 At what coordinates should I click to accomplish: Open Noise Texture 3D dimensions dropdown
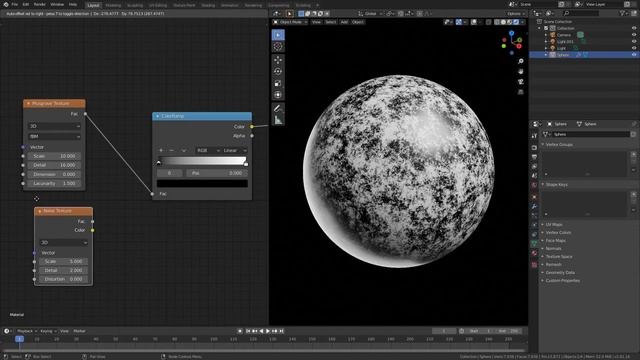pos(64,242)
